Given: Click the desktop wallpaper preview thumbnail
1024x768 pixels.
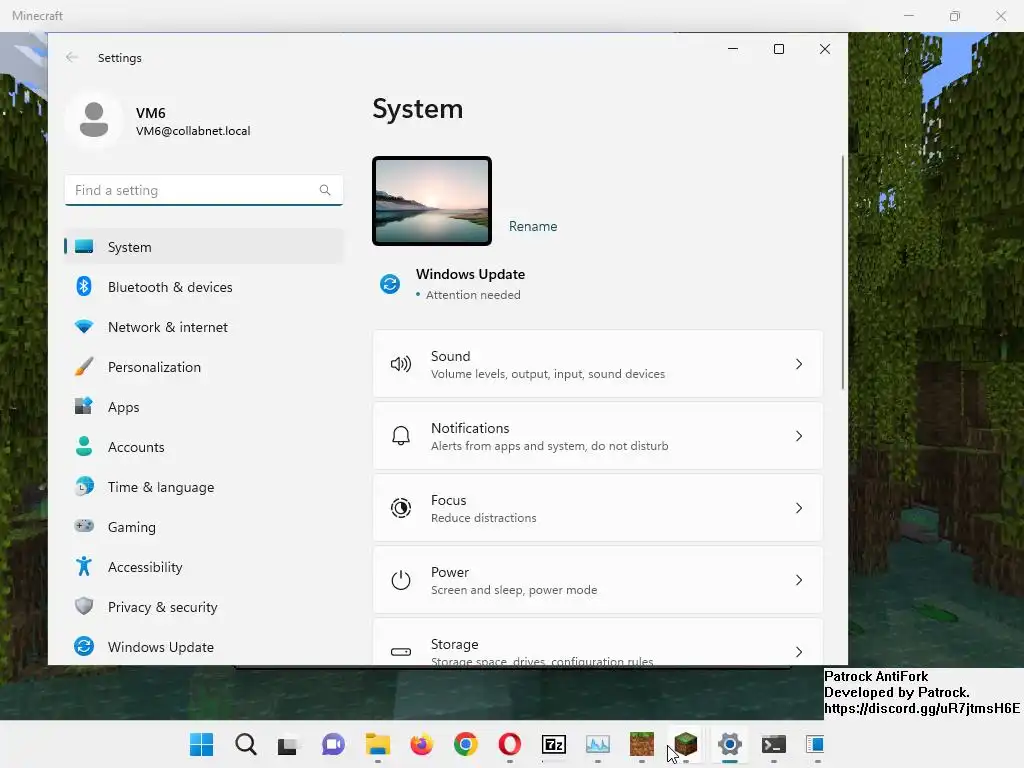Looking at the screenshot, I should (x=432, y=201).
